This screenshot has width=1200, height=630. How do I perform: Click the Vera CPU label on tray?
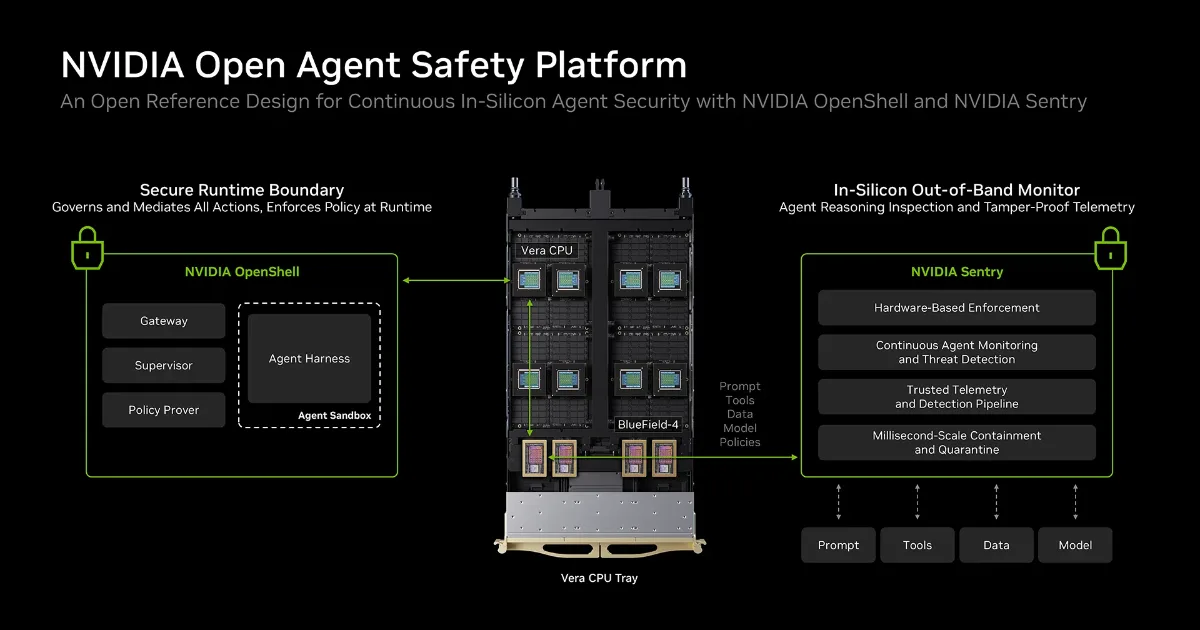click(x=548, y=250)
